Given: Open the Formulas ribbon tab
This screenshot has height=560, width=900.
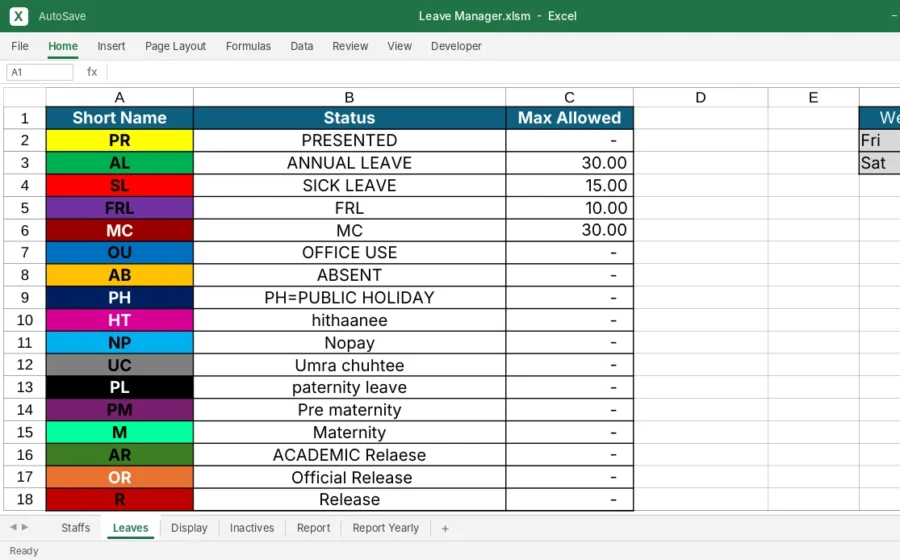Looking at the screenshot, I should pos(248,46).
